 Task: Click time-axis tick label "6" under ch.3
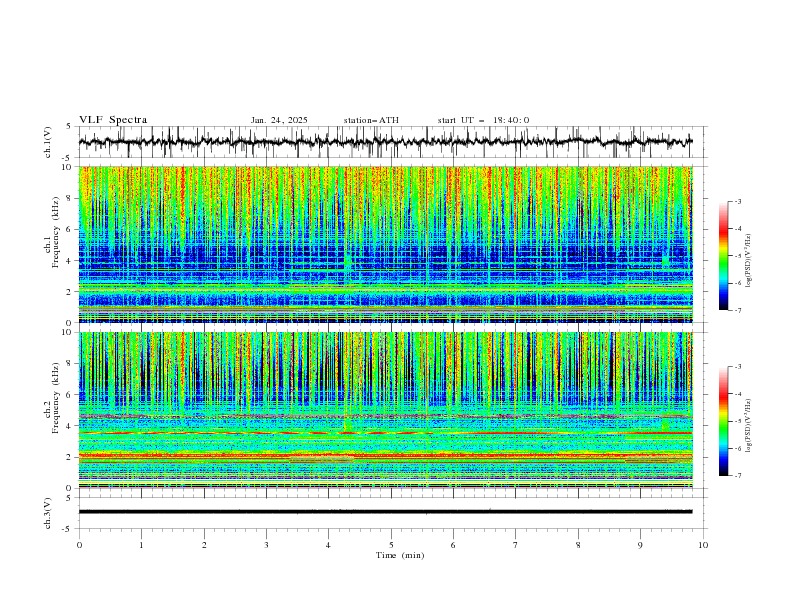click(453, 545)
